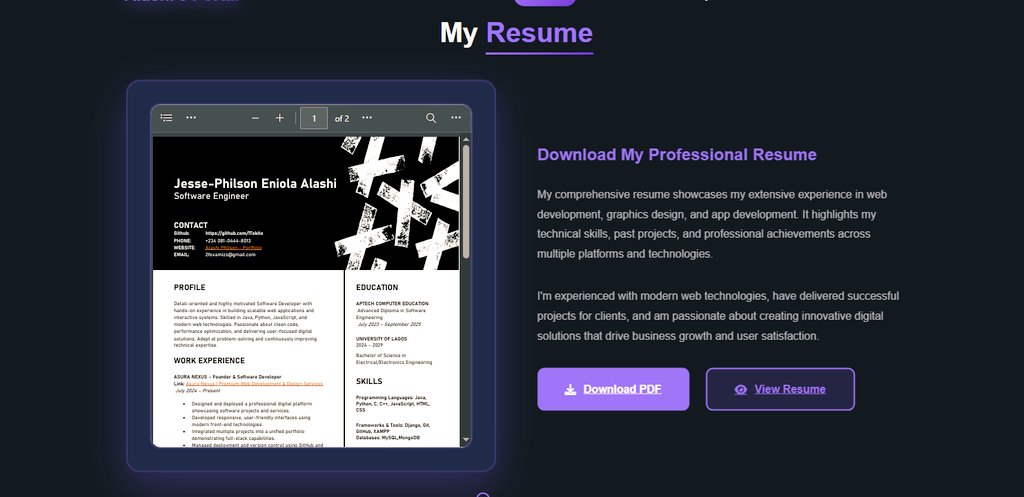Click the "SKILLS" heading in the resume
Viewport: 1024px width, 497px height.
click(369, 381)
